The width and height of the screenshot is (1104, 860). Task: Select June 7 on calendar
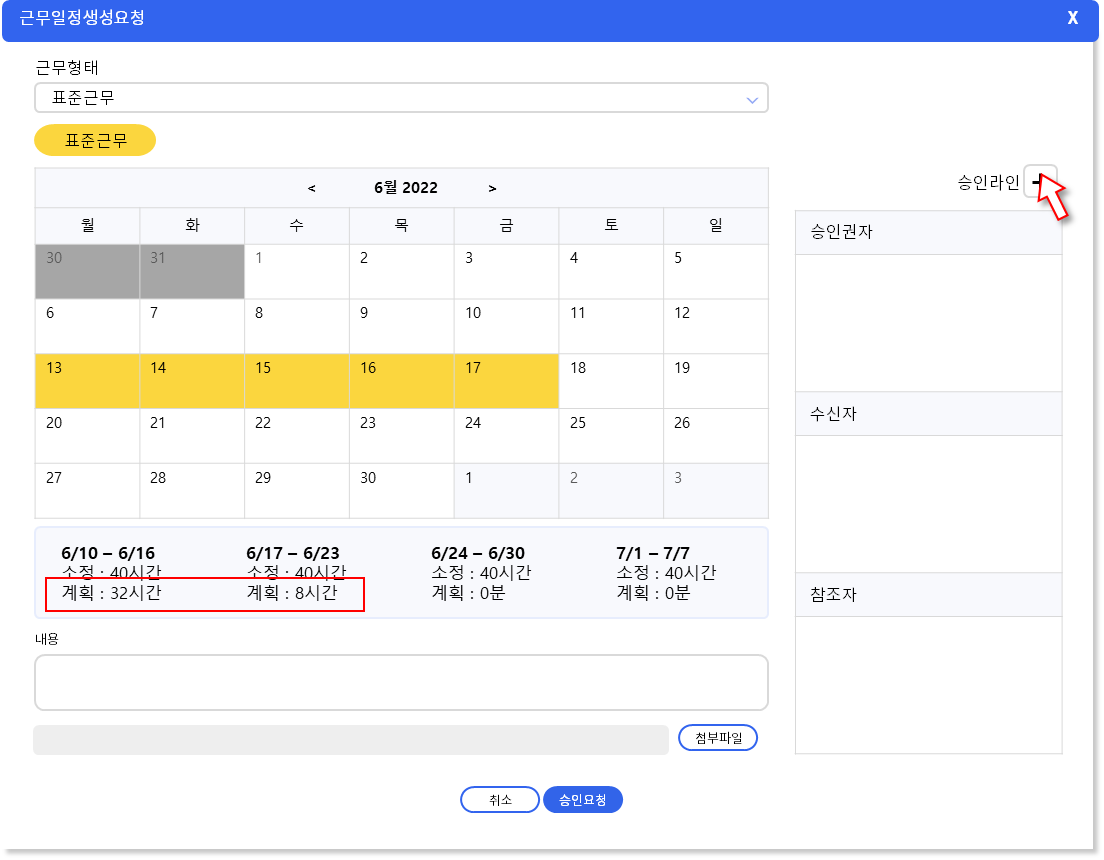click(192, 326)
